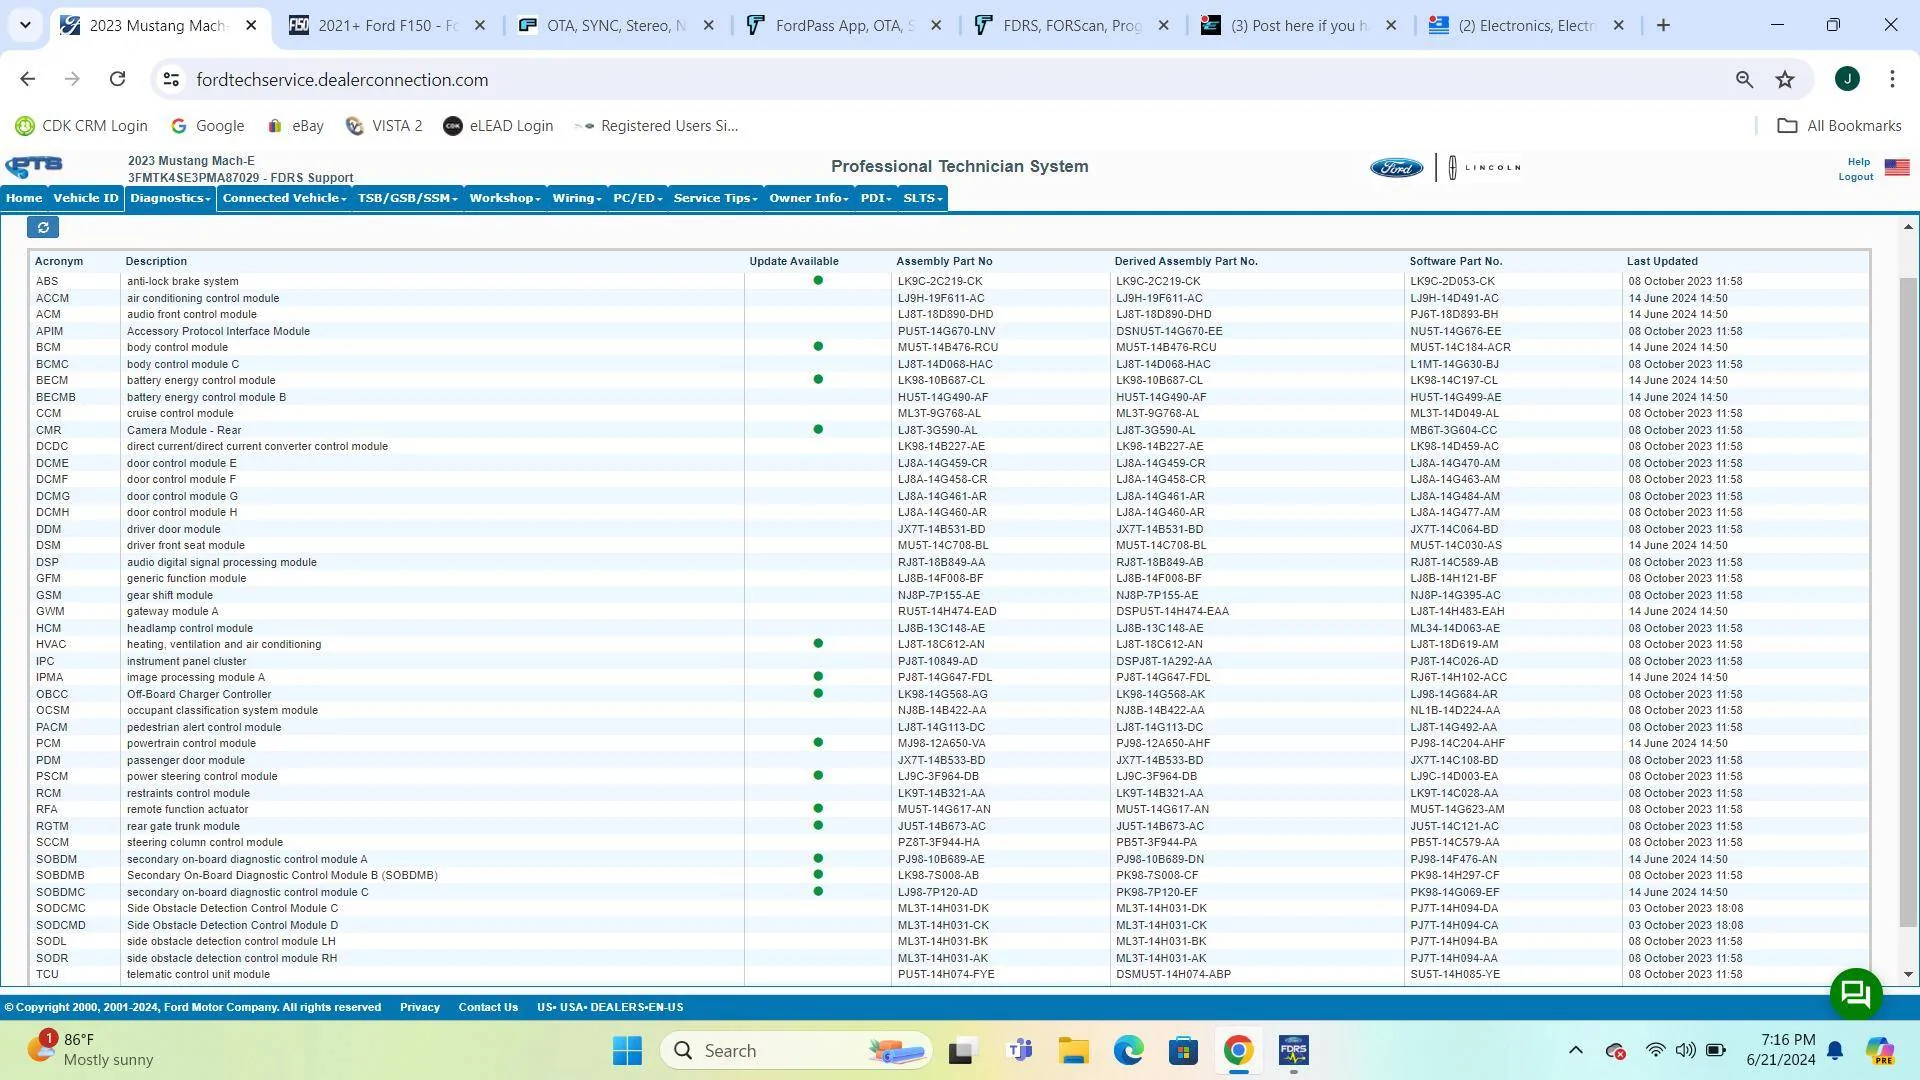
Task: Click the PCM update available green dot
Action: point(818,743)
